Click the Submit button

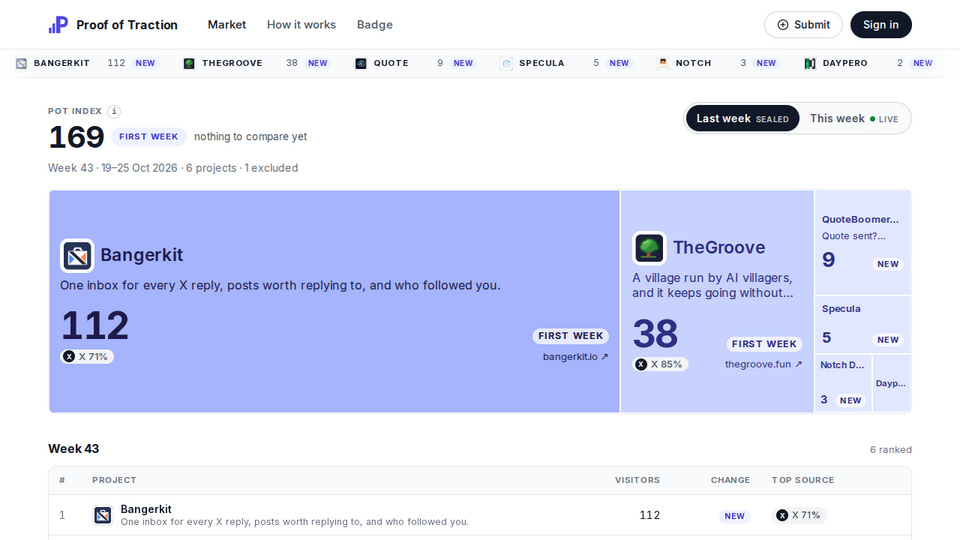click(803, 24)
